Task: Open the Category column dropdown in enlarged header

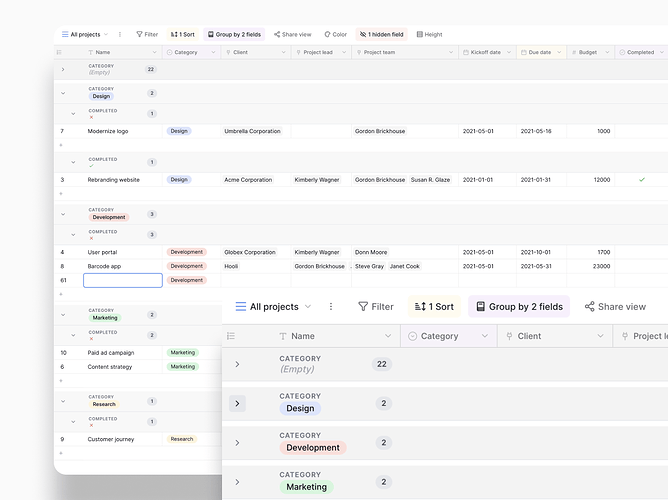Action: 485,336
